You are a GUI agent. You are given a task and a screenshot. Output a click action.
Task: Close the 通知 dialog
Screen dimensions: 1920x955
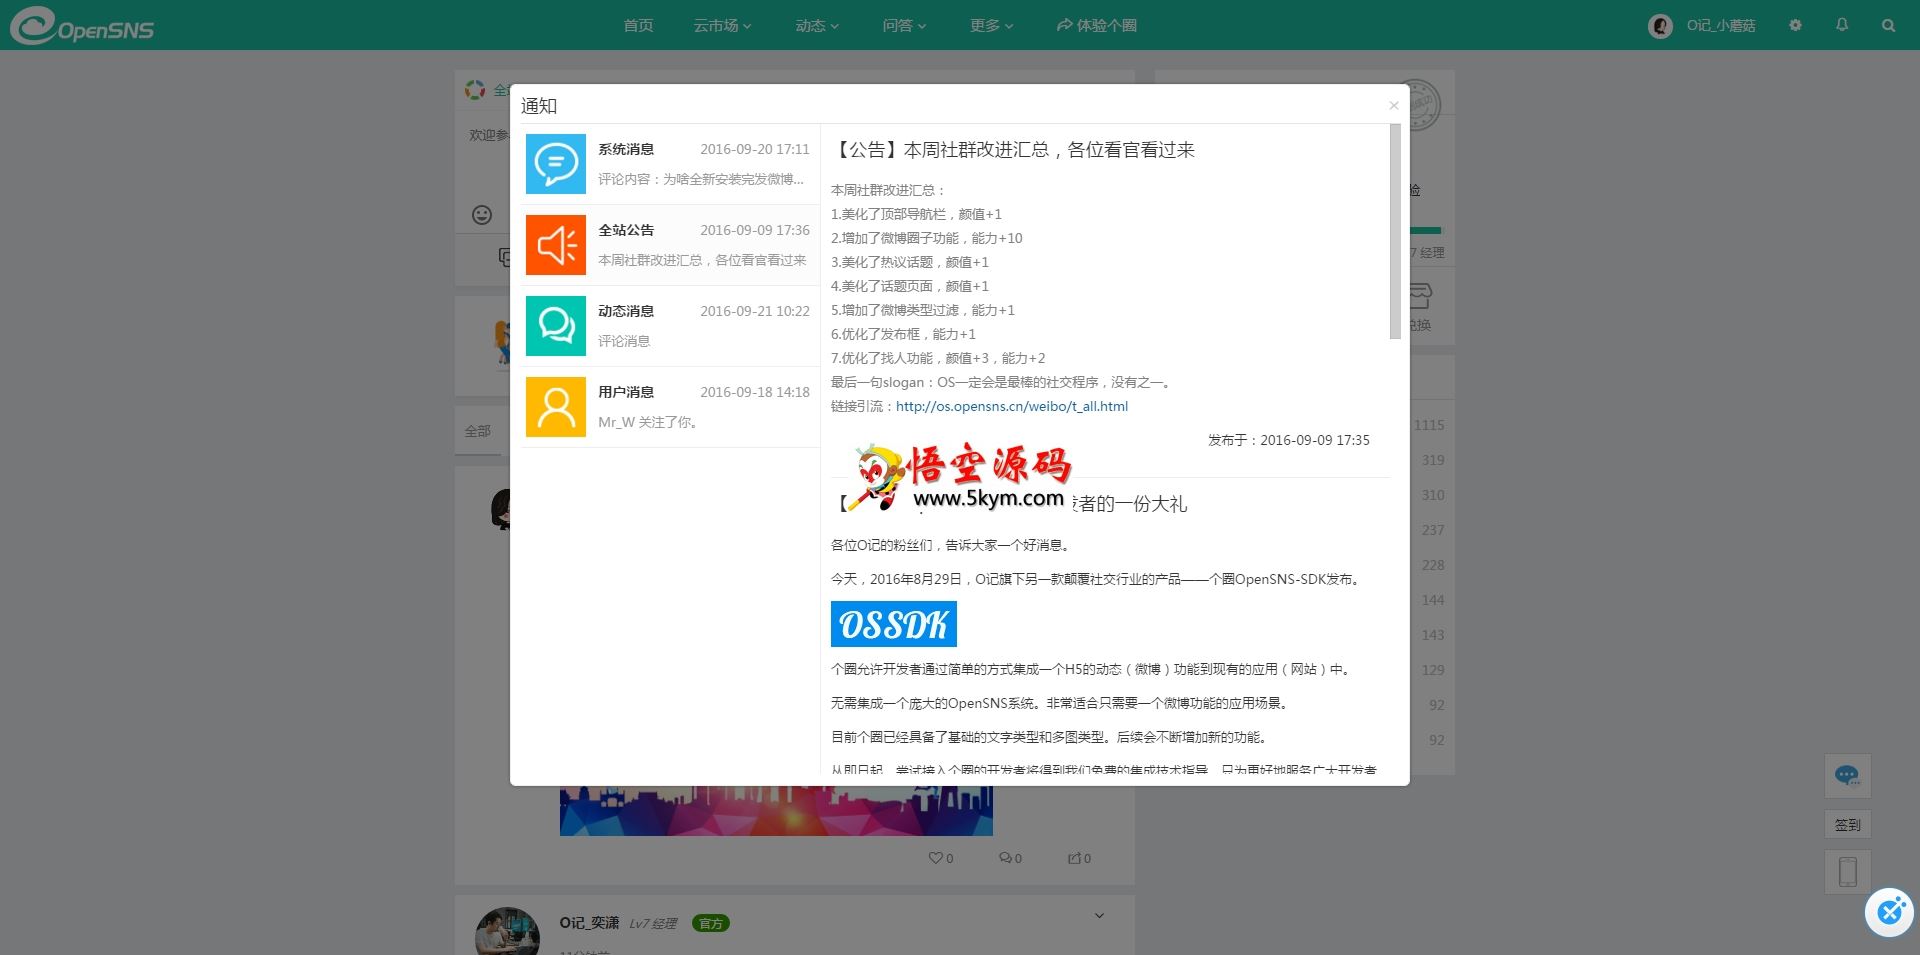click(1394, 105)
